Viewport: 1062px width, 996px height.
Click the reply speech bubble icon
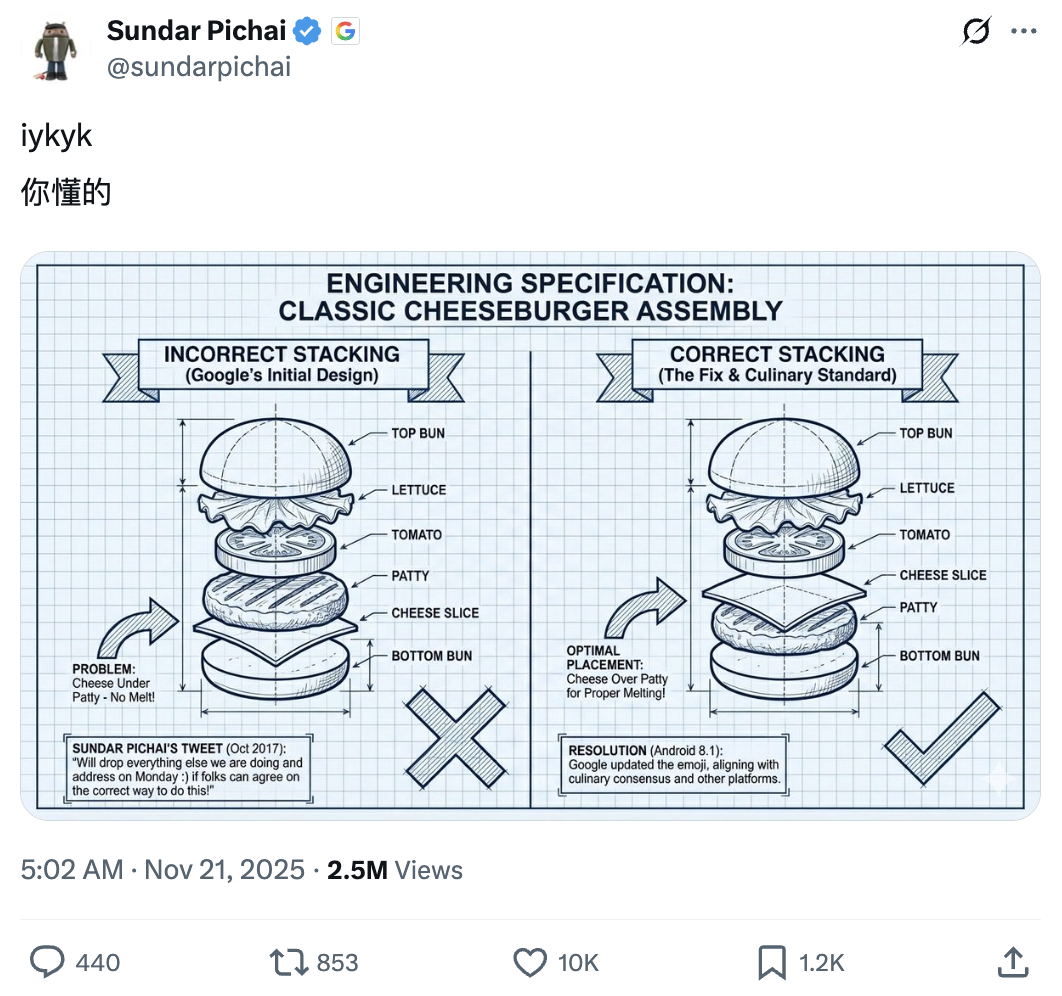click(x=47, y=962)
